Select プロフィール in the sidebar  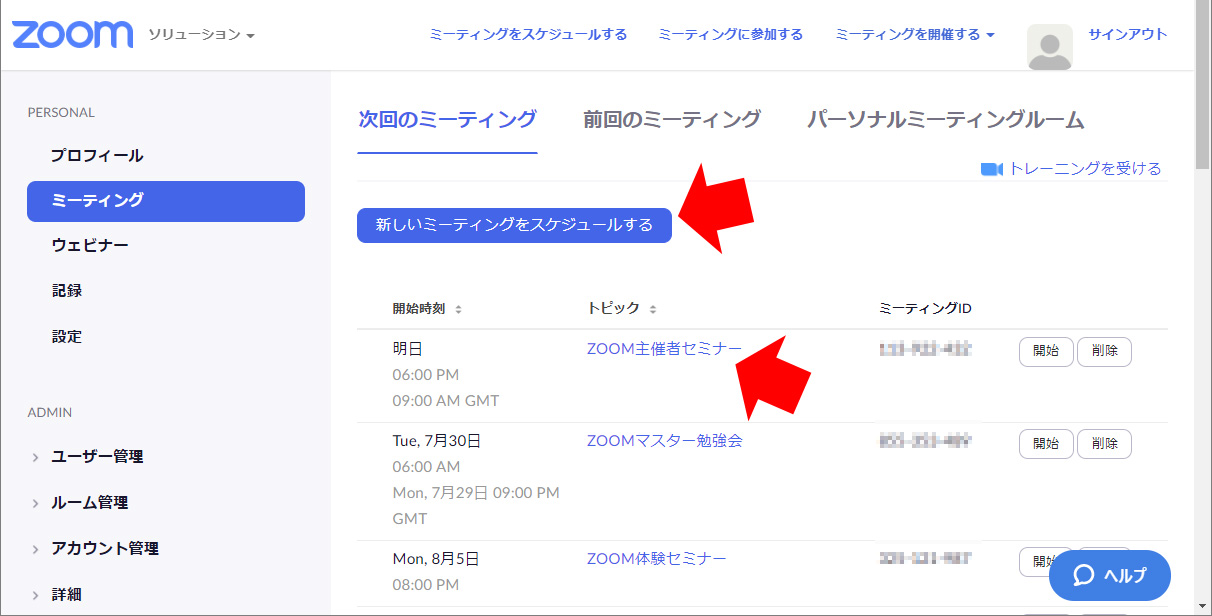[97, 155]
